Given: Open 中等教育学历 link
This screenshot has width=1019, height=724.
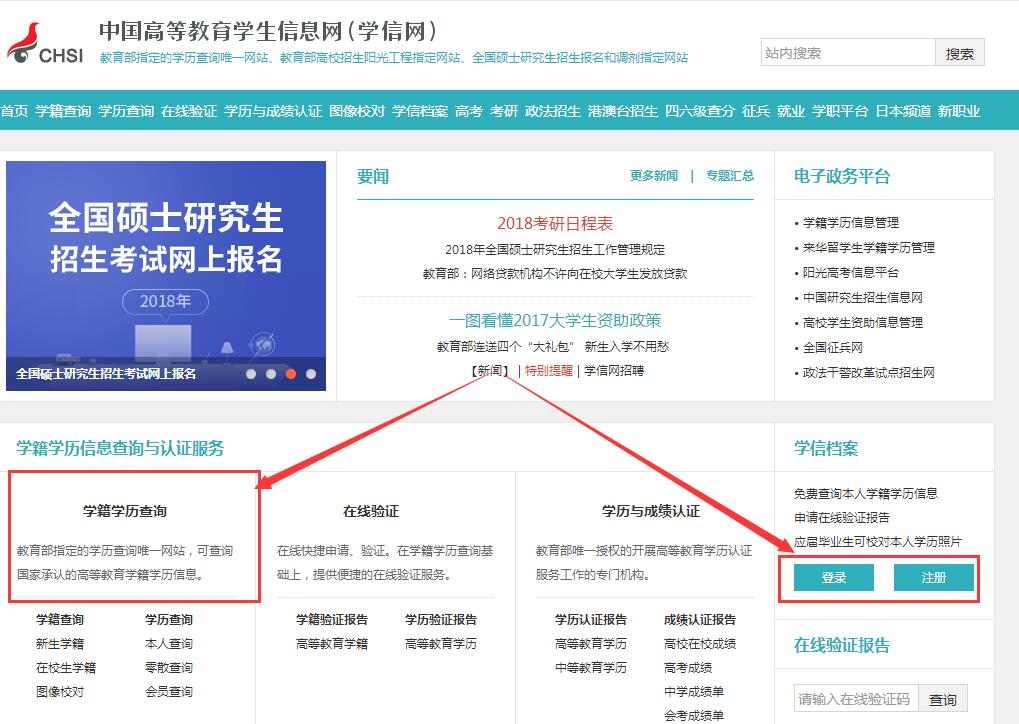Looking at the screenshot, I should coord(591,667).
